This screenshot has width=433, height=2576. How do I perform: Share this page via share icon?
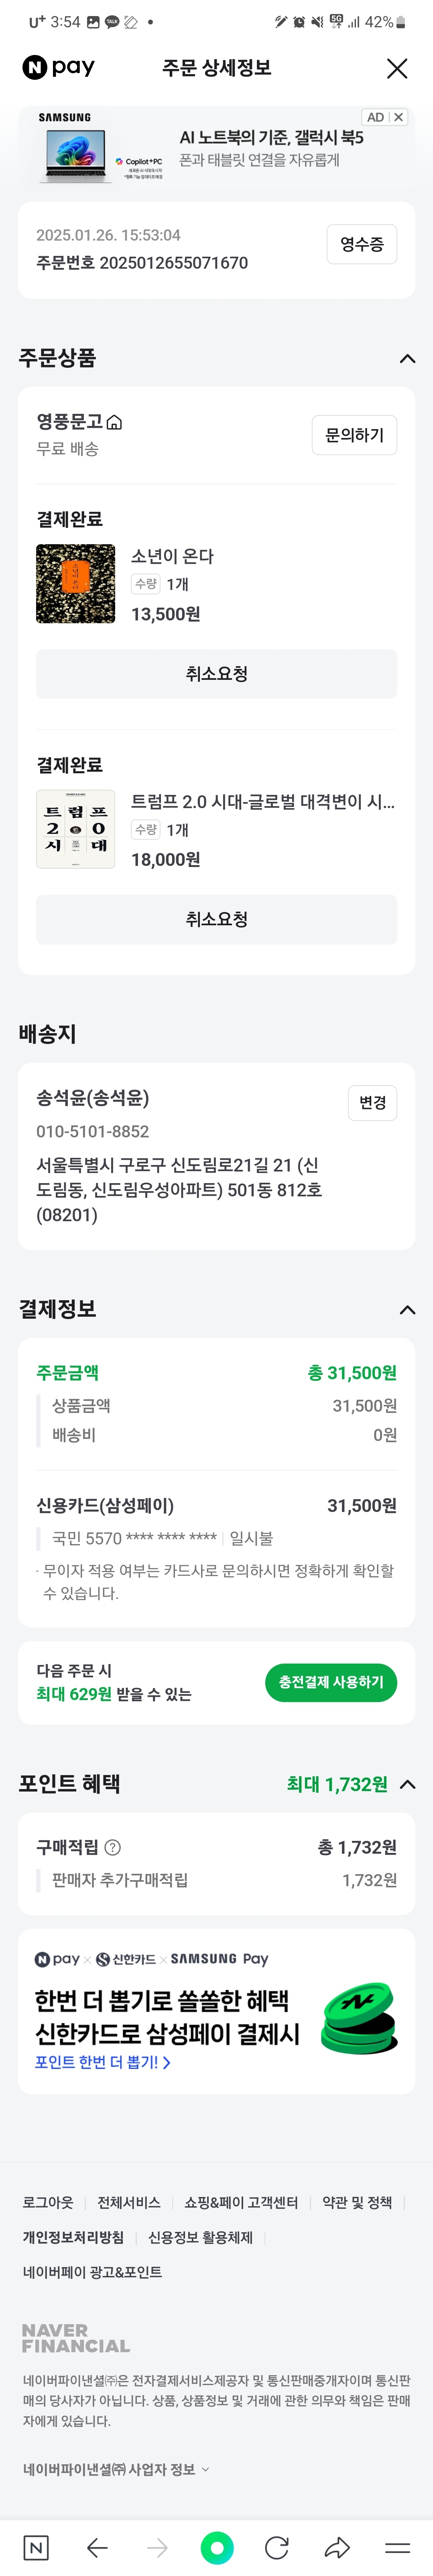tap(337, 2547)
